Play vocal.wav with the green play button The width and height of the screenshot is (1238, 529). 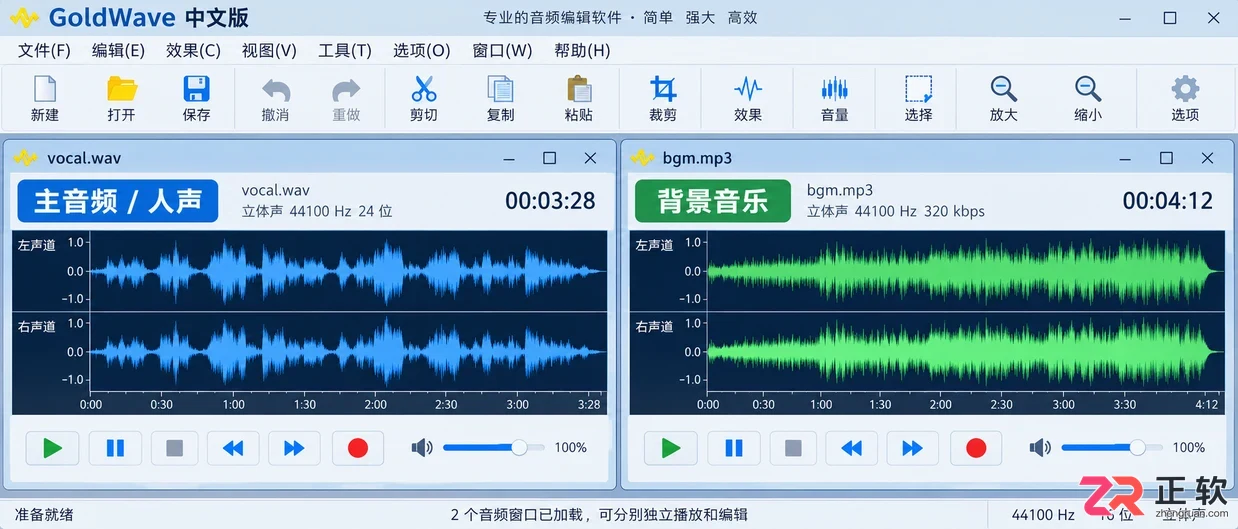(x=52, y=448)
